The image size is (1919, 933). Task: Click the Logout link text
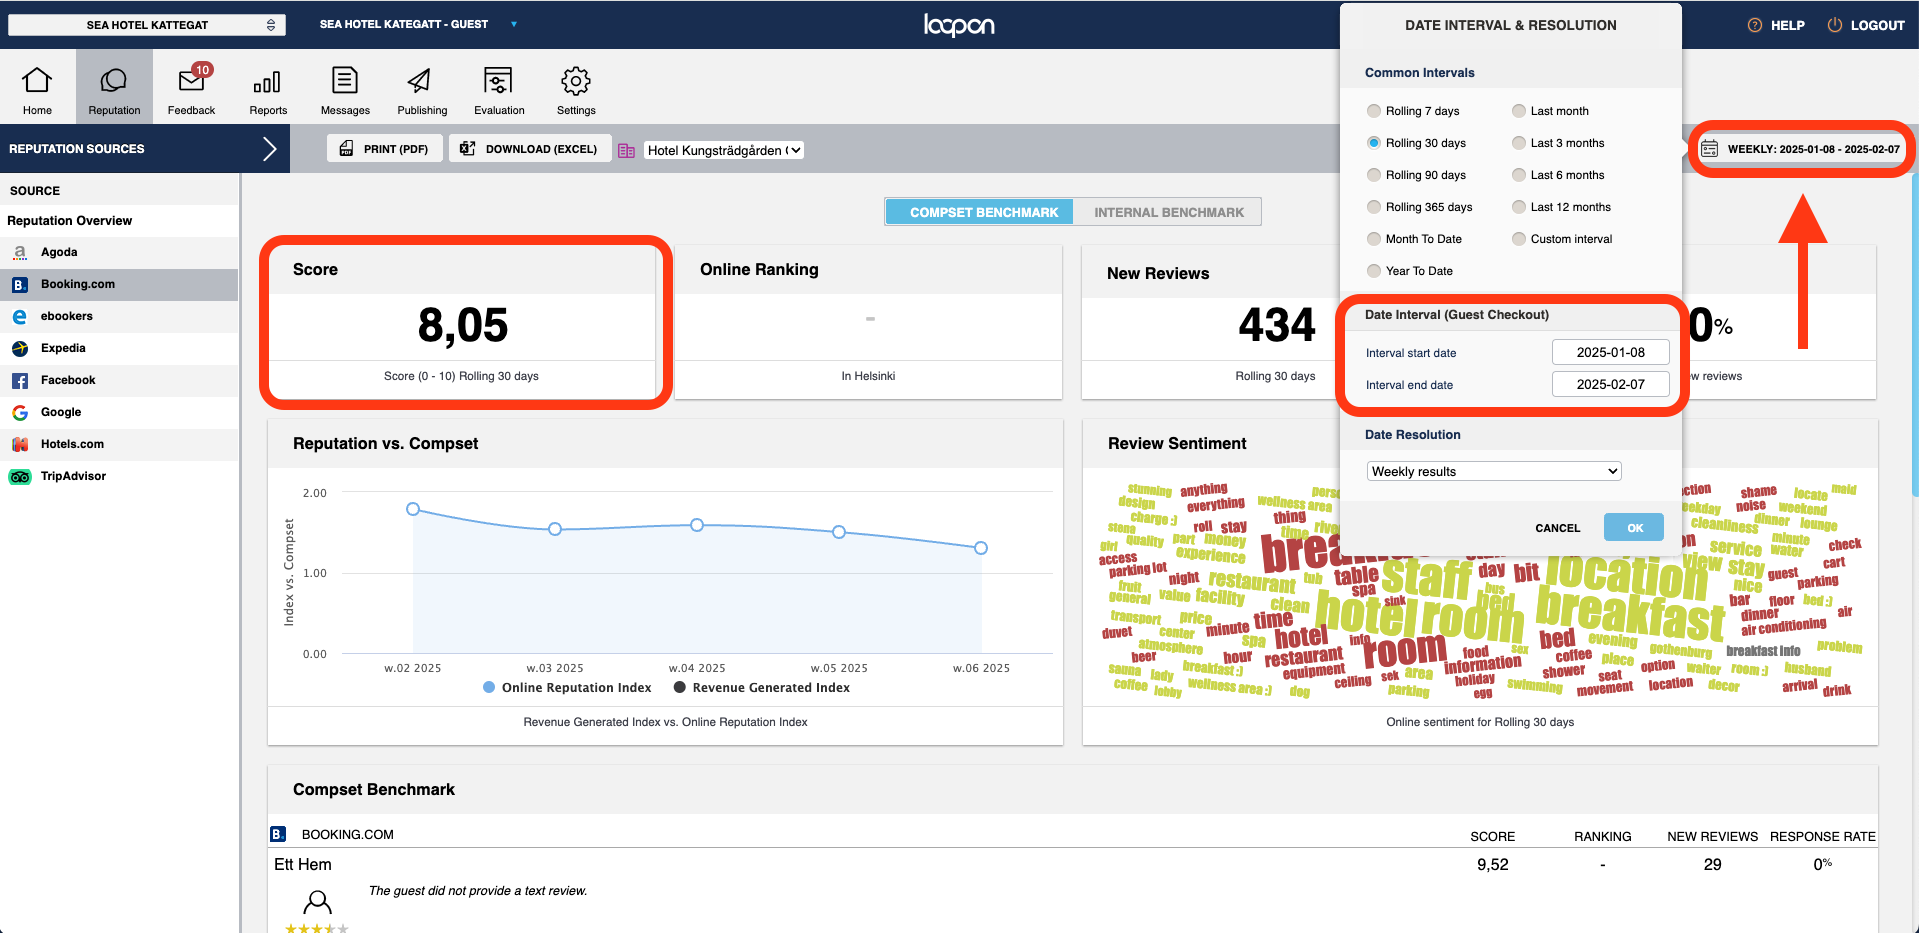[x=1877, y=25]
